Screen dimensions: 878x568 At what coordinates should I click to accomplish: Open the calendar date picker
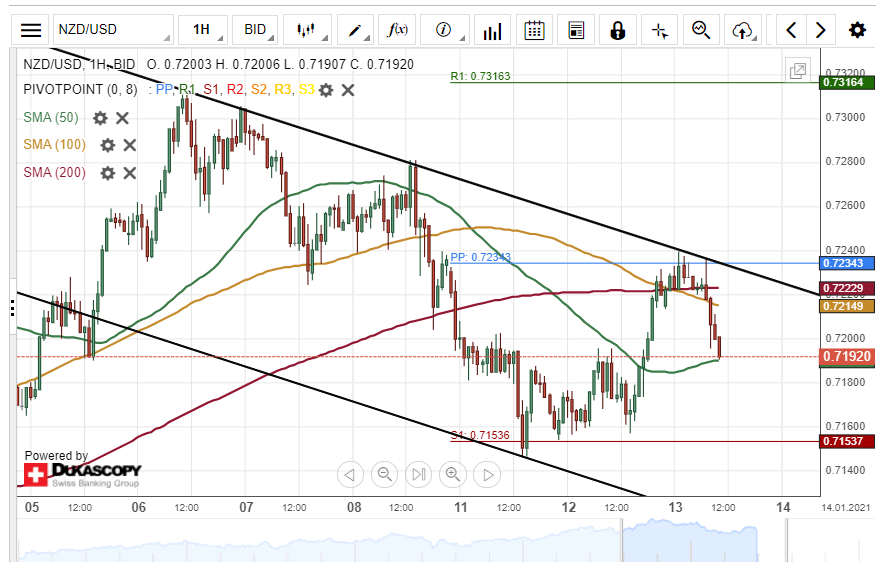[534, 30]
